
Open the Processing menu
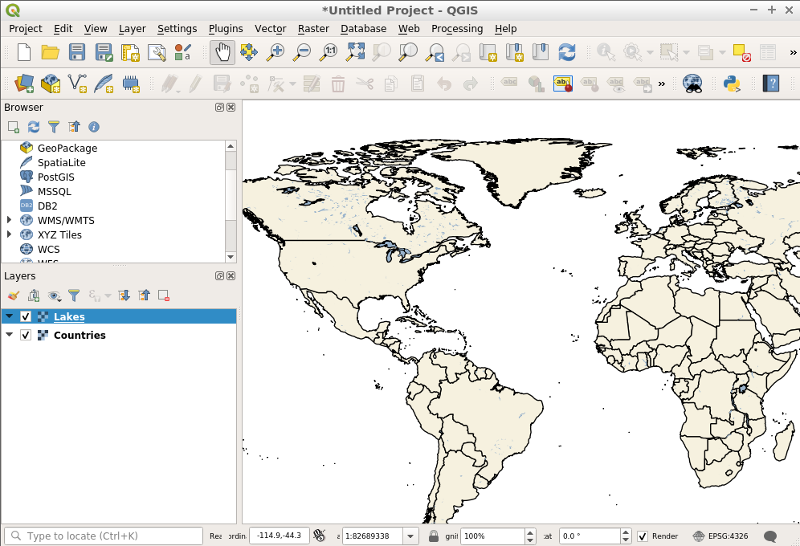click(457, 29)
